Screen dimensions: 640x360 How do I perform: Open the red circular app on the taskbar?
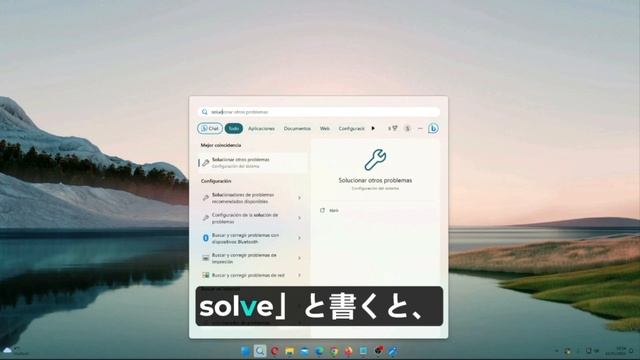(275, 351)
